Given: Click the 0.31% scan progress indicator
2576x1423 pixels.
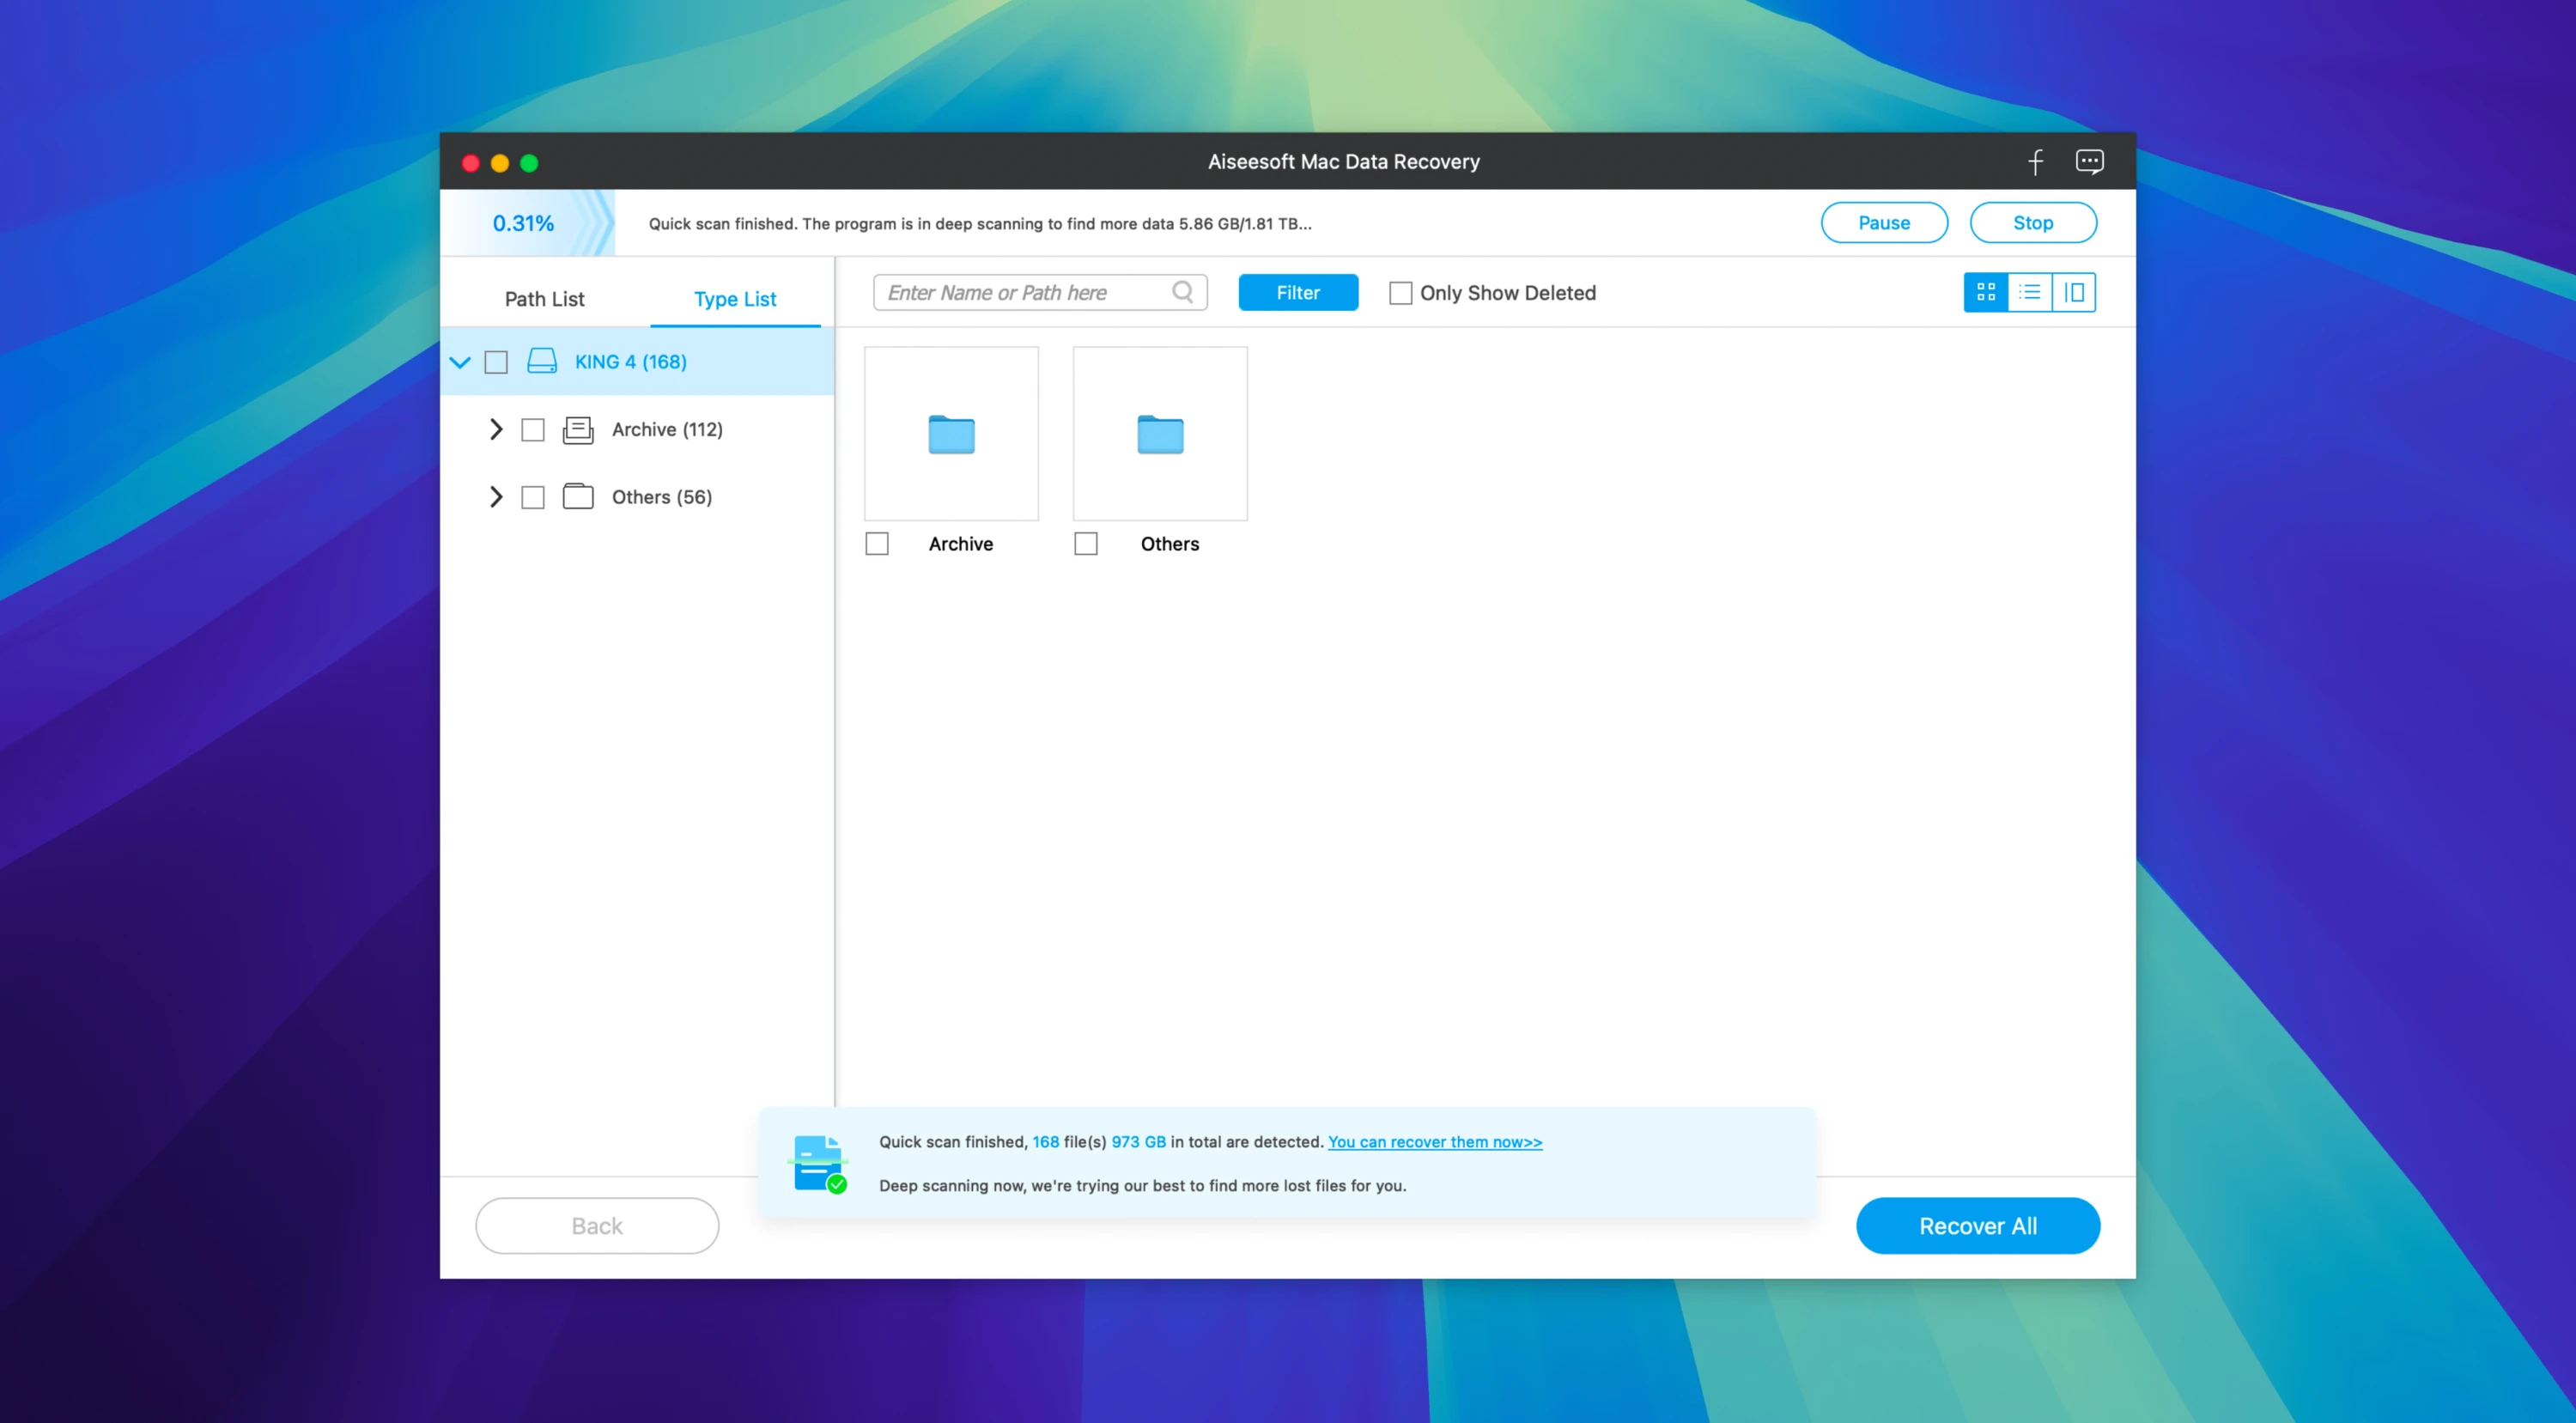Looking at the screenshot, I should pos(524,222).
